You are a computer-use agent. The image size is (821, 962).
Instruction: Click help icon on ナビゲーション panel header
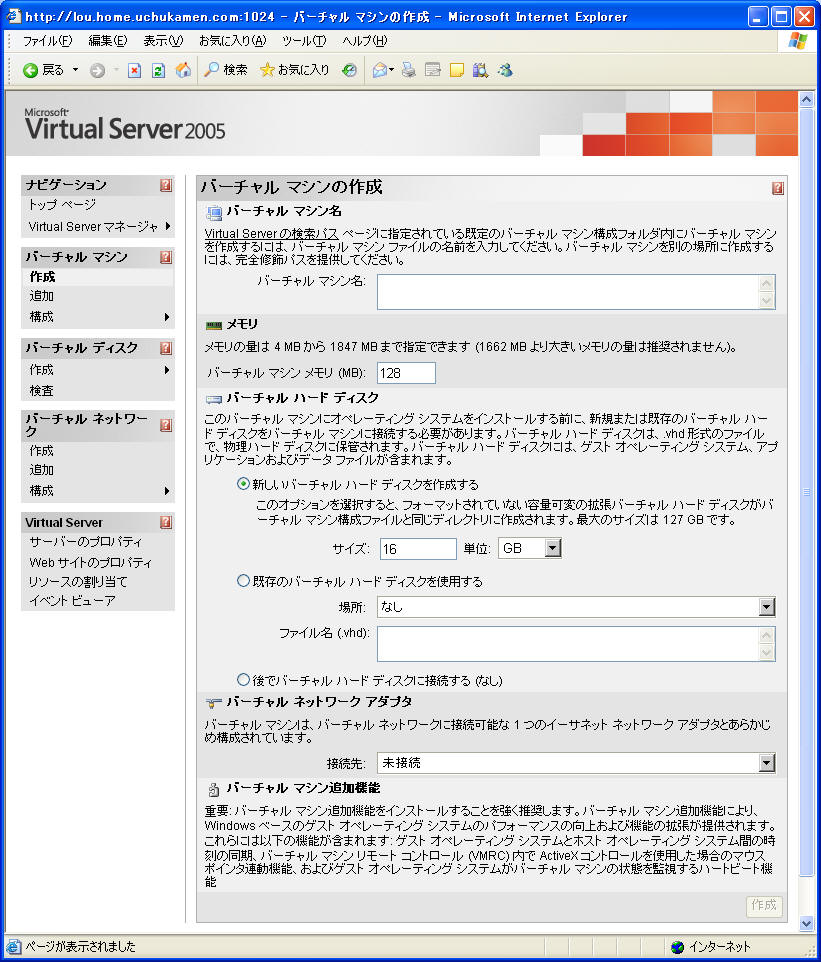click(166, 185)
